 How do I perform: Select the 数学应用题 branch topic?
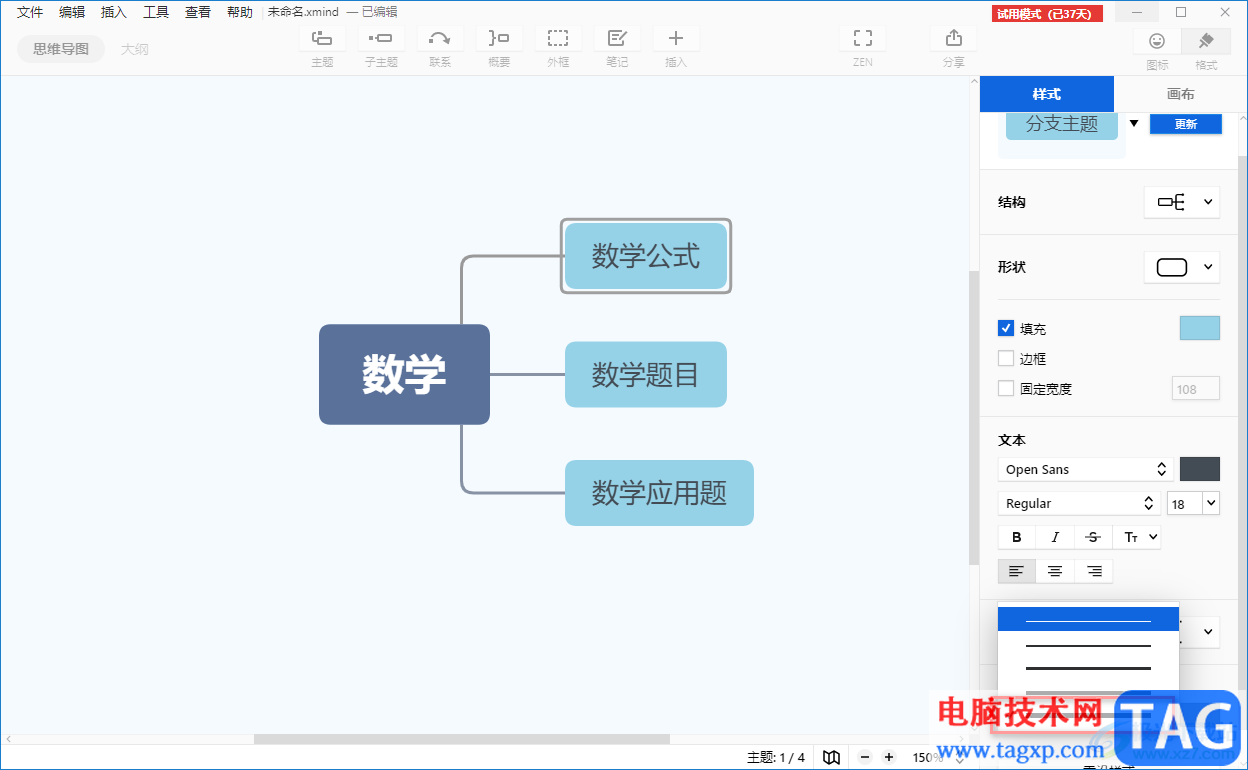coord(659,492)
